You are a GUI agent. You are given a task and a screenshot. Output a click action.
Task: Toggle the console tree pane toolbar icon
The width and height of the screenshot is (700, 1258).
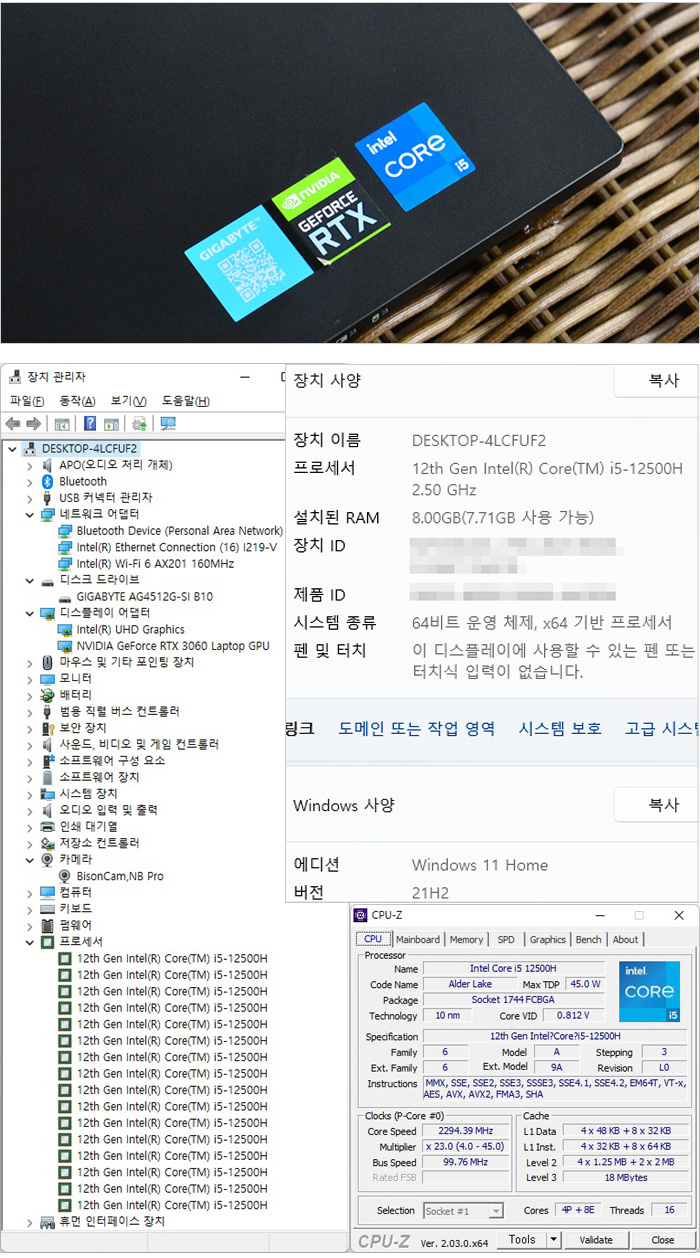(x=61, y=424)
